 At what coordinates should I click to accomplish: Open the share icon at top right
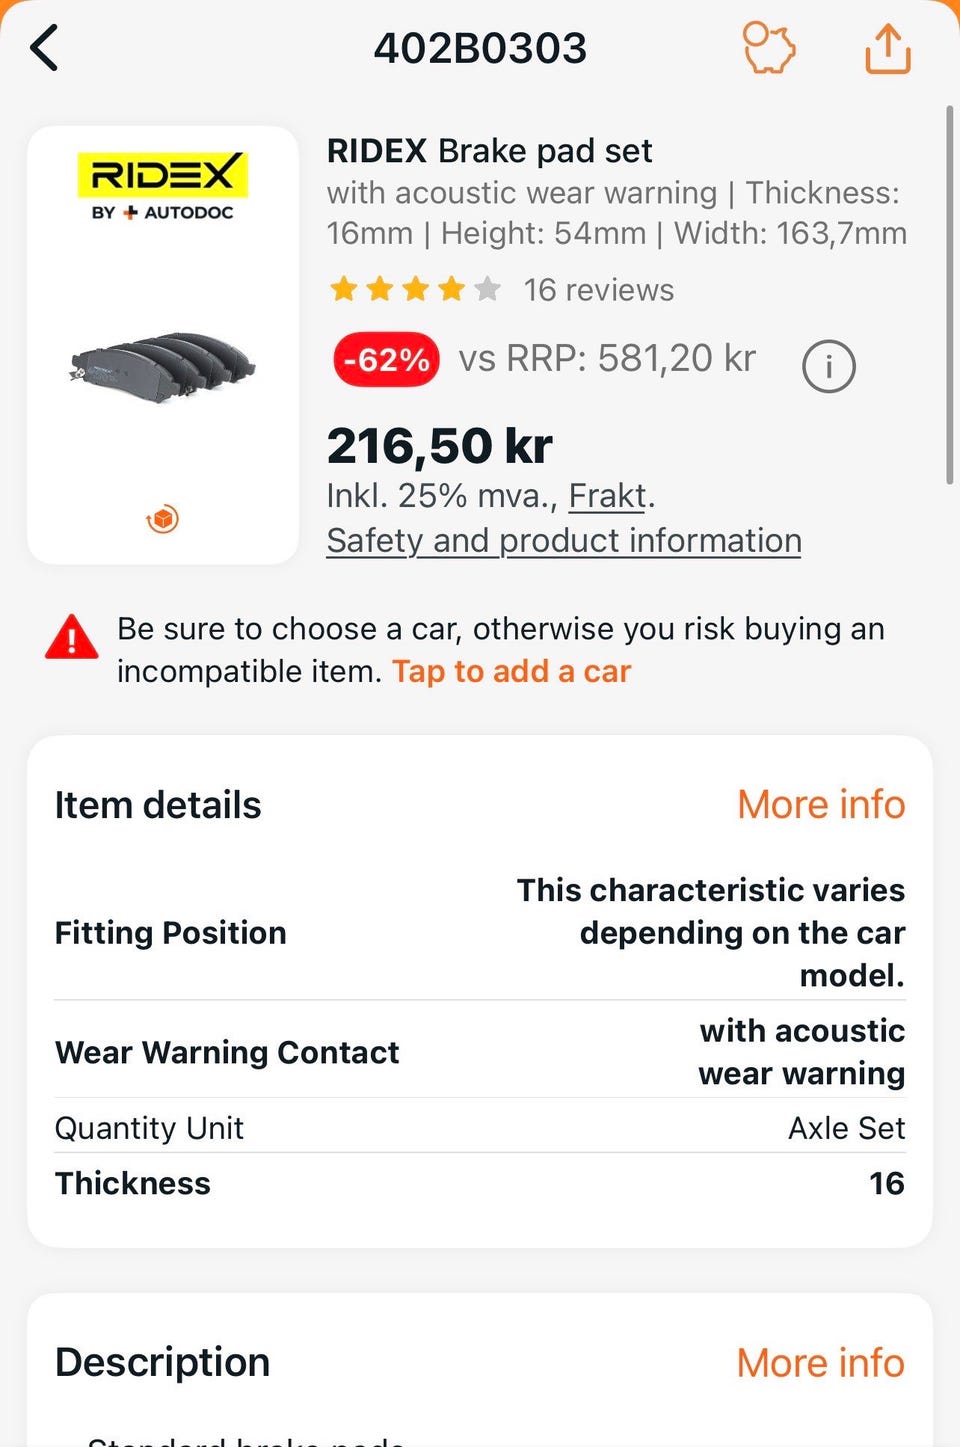888,48
